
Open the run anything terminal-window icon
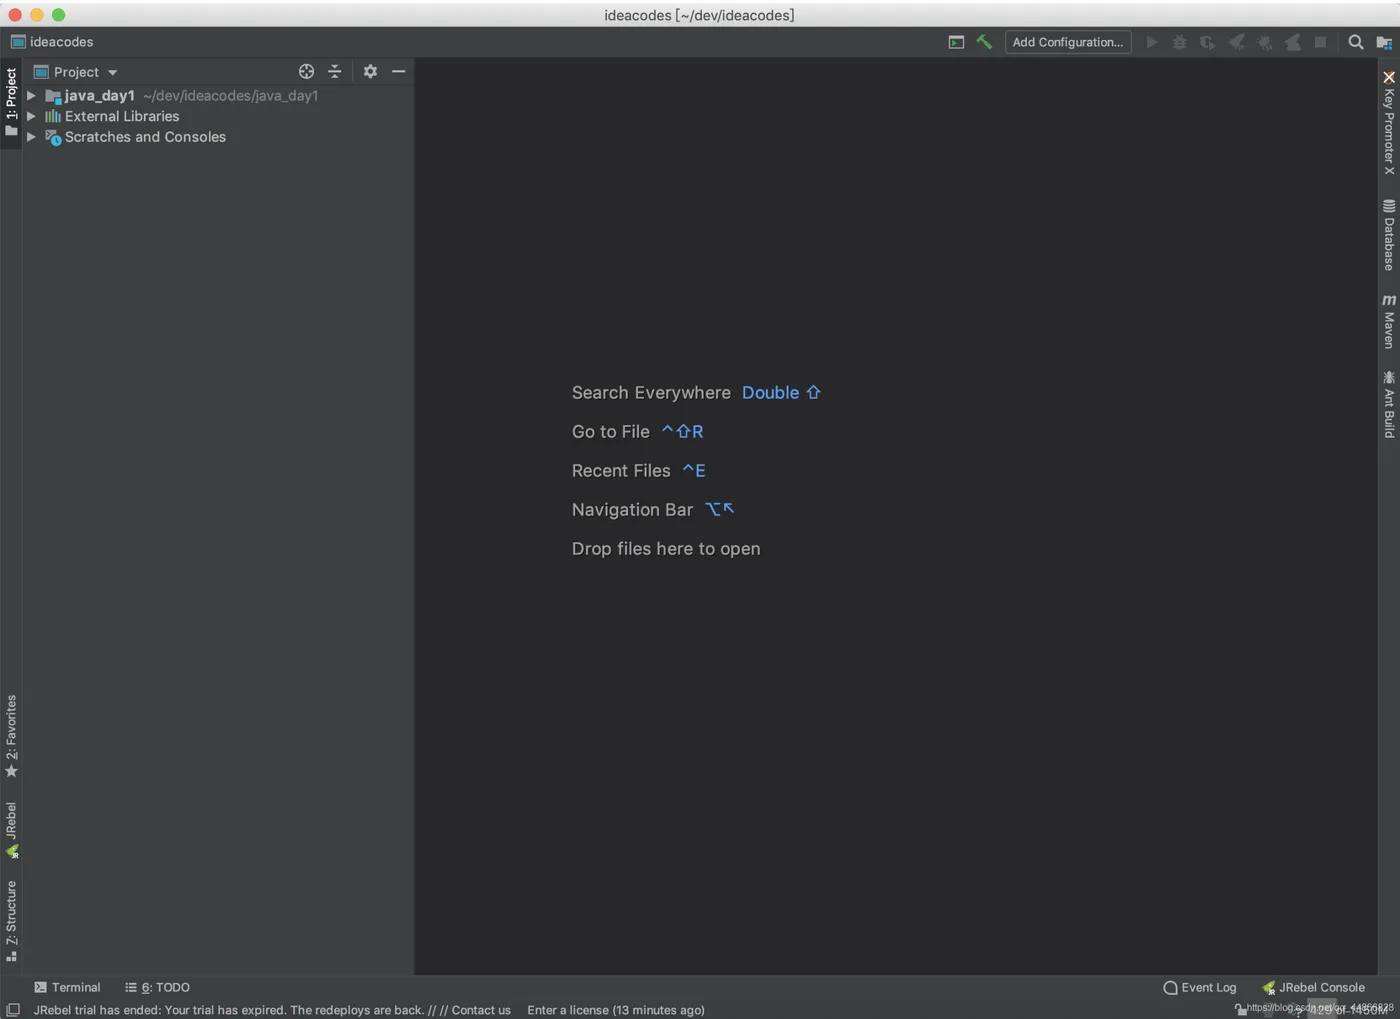[956, 42]
